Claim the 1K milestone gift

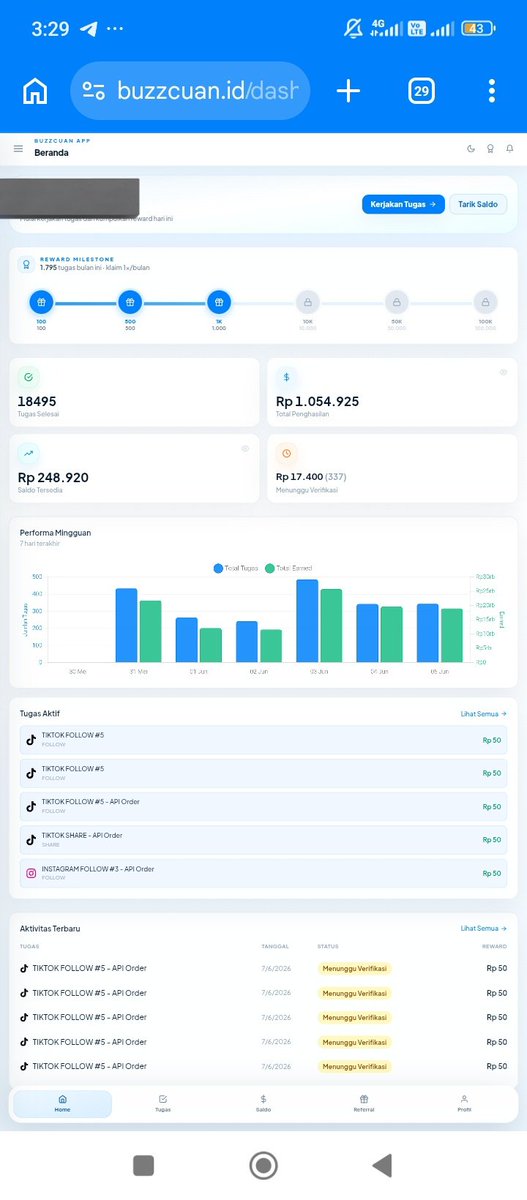(x=219, y=301)
